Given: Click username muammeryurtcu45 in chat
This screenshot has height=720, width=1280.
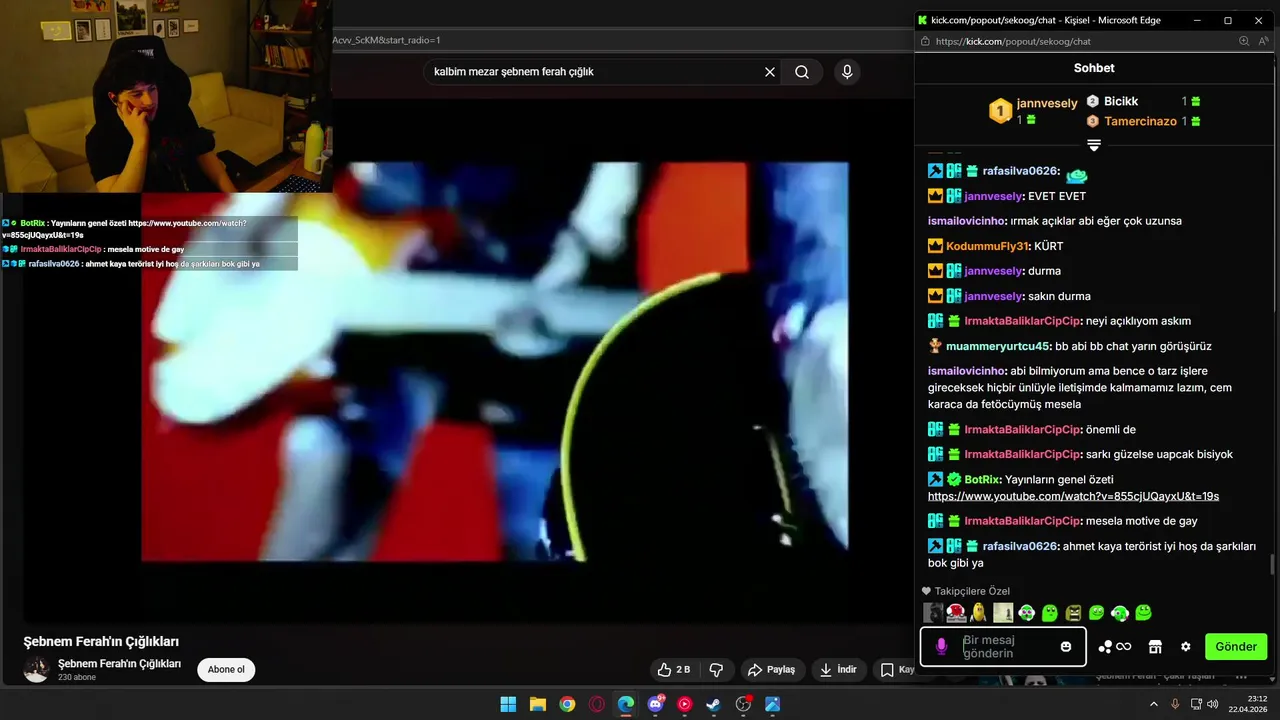Looking at the screenshot, I should coord(998,346).
